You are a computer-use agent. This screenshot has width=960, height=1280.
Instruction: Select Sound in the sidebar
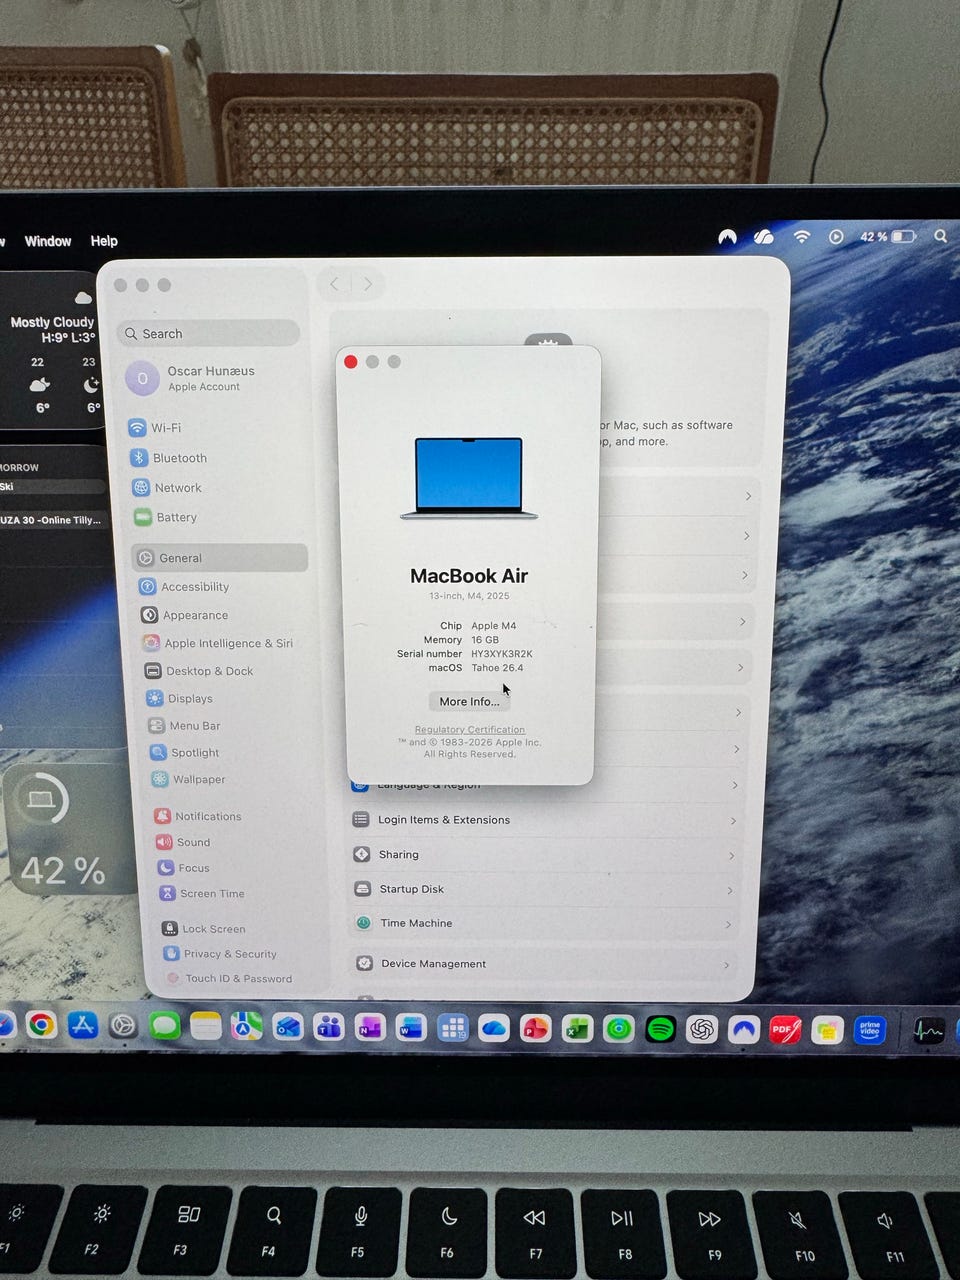183,842
